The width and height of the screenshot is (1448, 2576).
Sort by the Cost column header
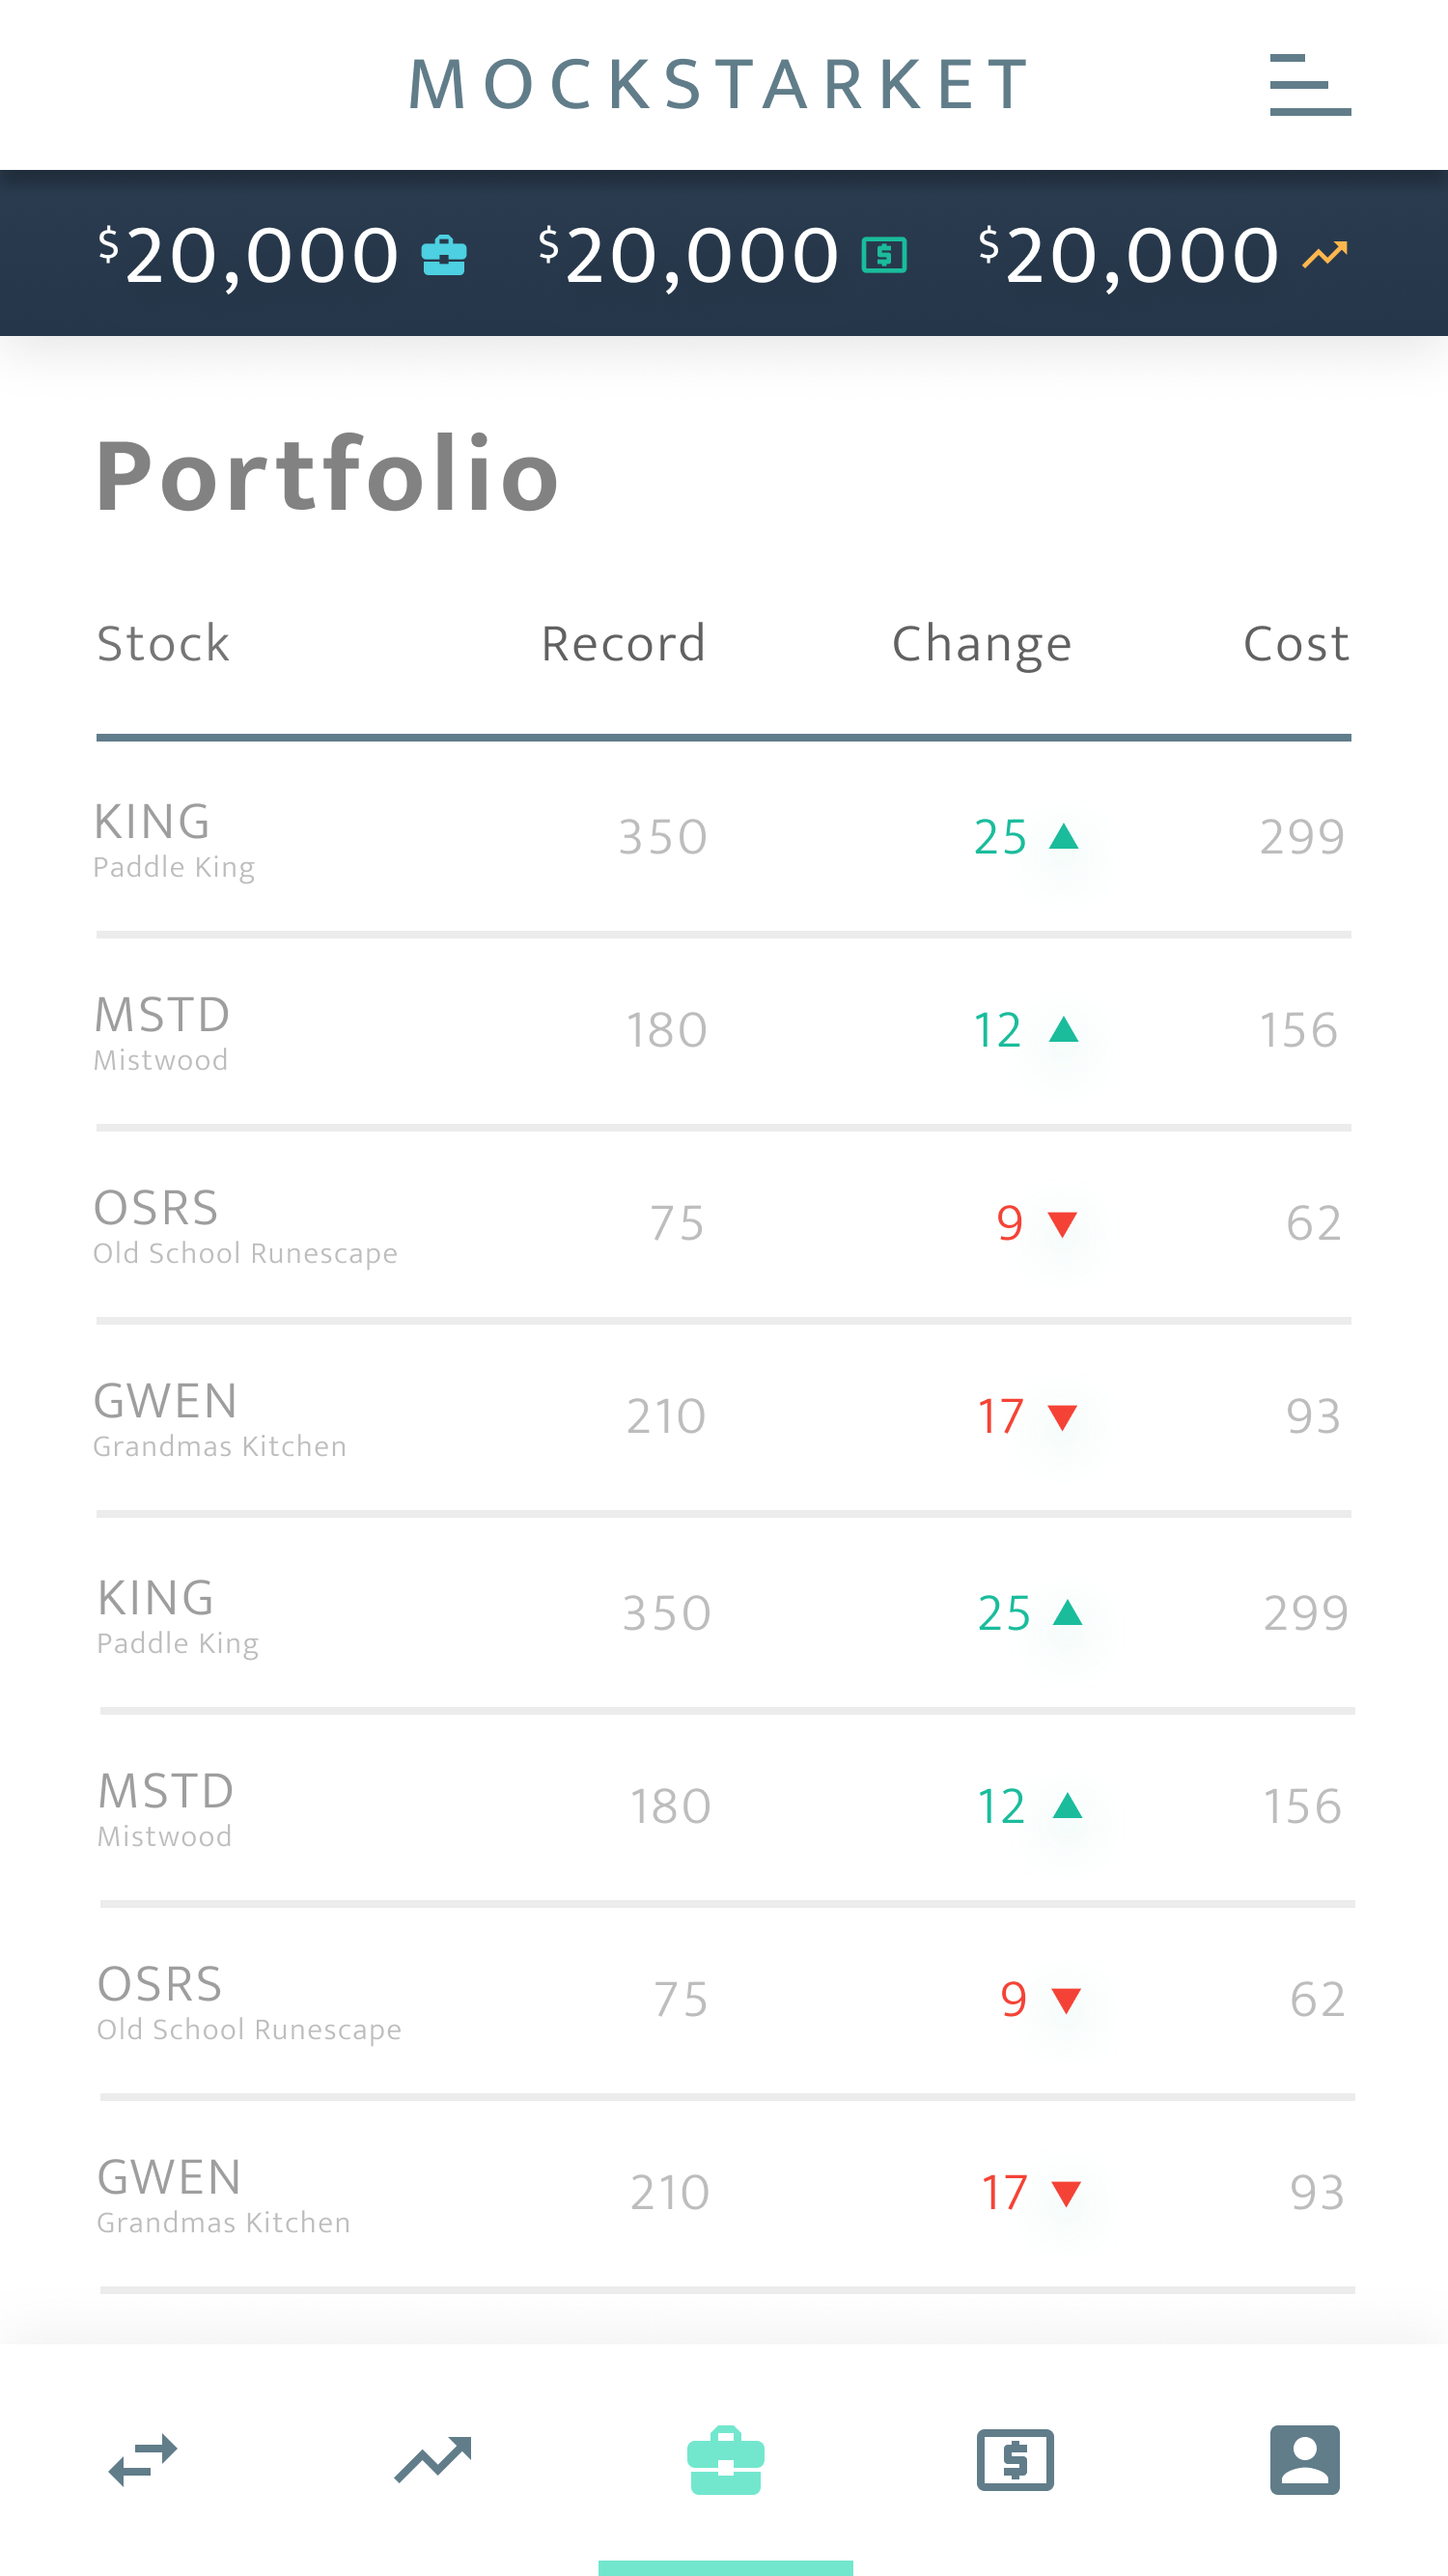[x=1296, y=643]
